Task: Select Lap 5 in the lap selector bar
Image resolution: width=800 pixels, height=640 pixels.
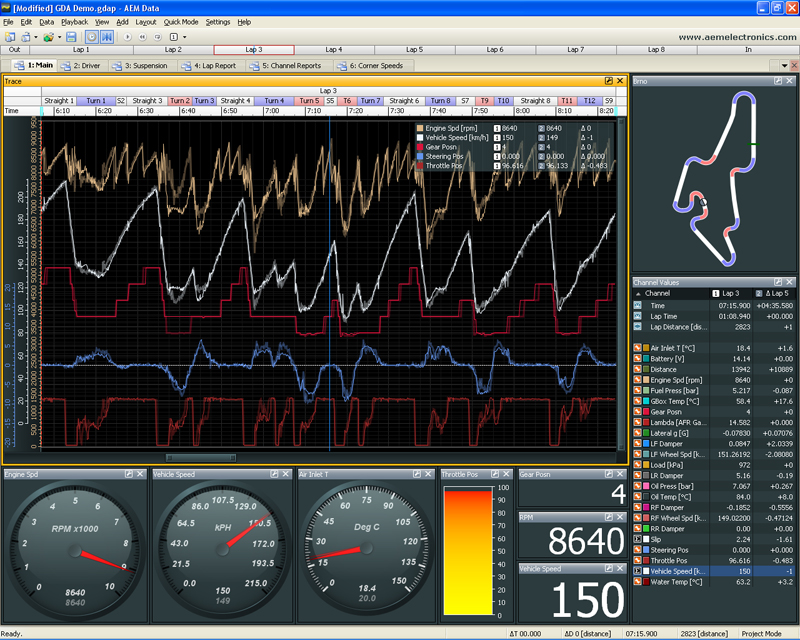Action: coord(413,47)
